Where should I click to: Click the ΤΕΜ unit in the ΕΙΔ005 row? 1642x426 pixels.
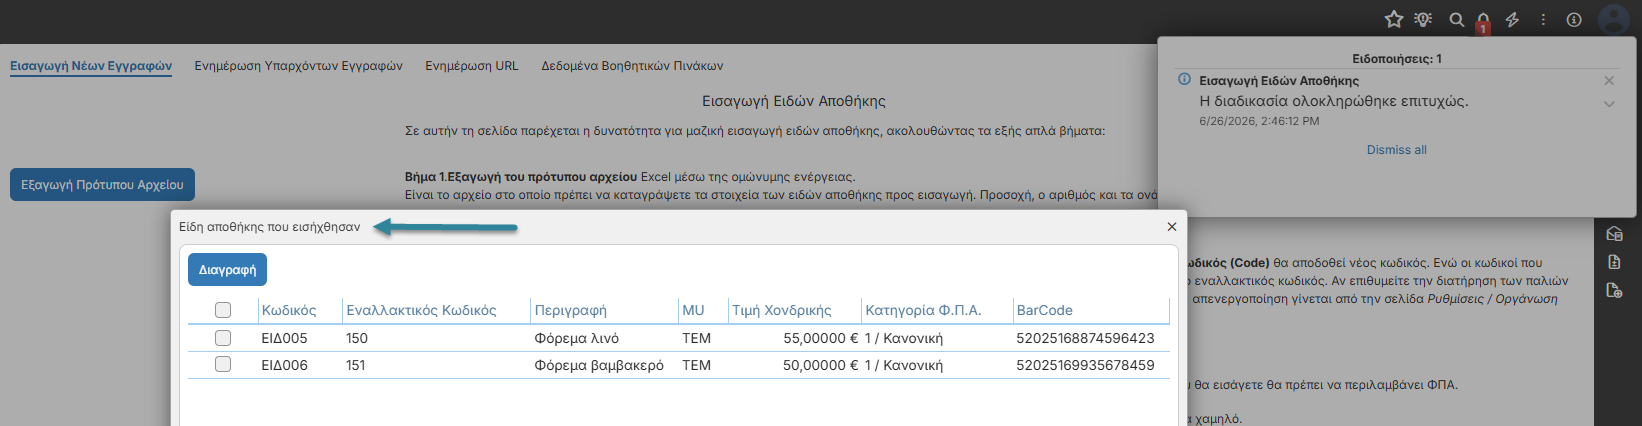(696, 338)
